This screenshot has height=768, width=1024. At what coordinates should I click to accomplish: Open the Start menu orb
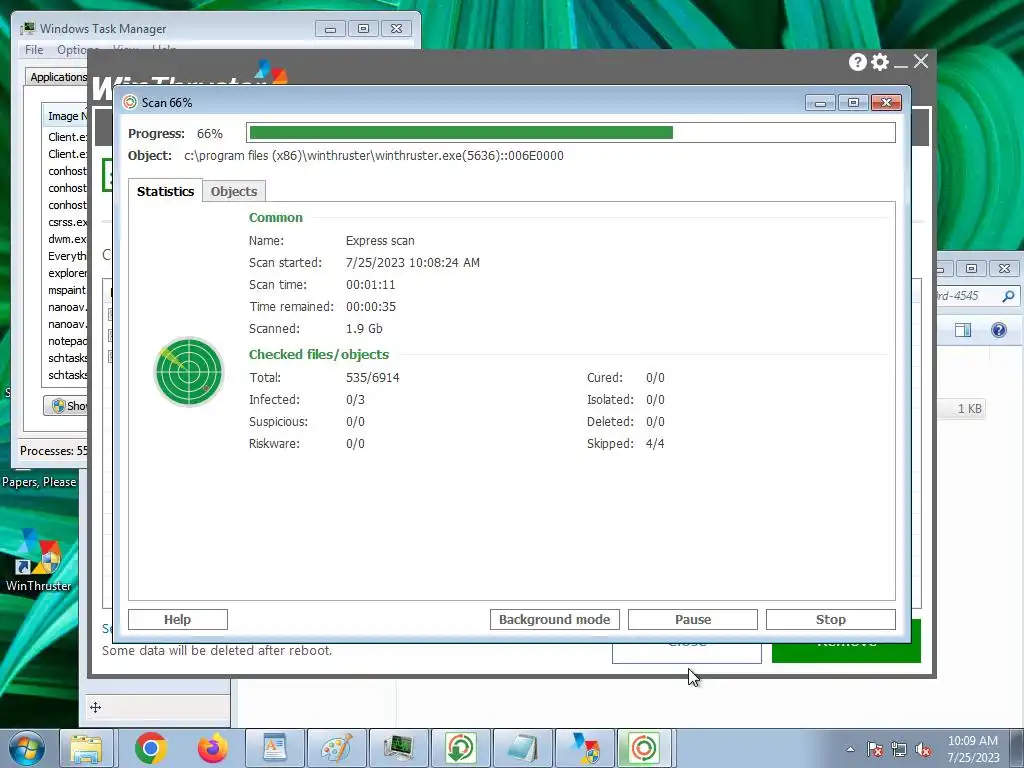[27, 748]
